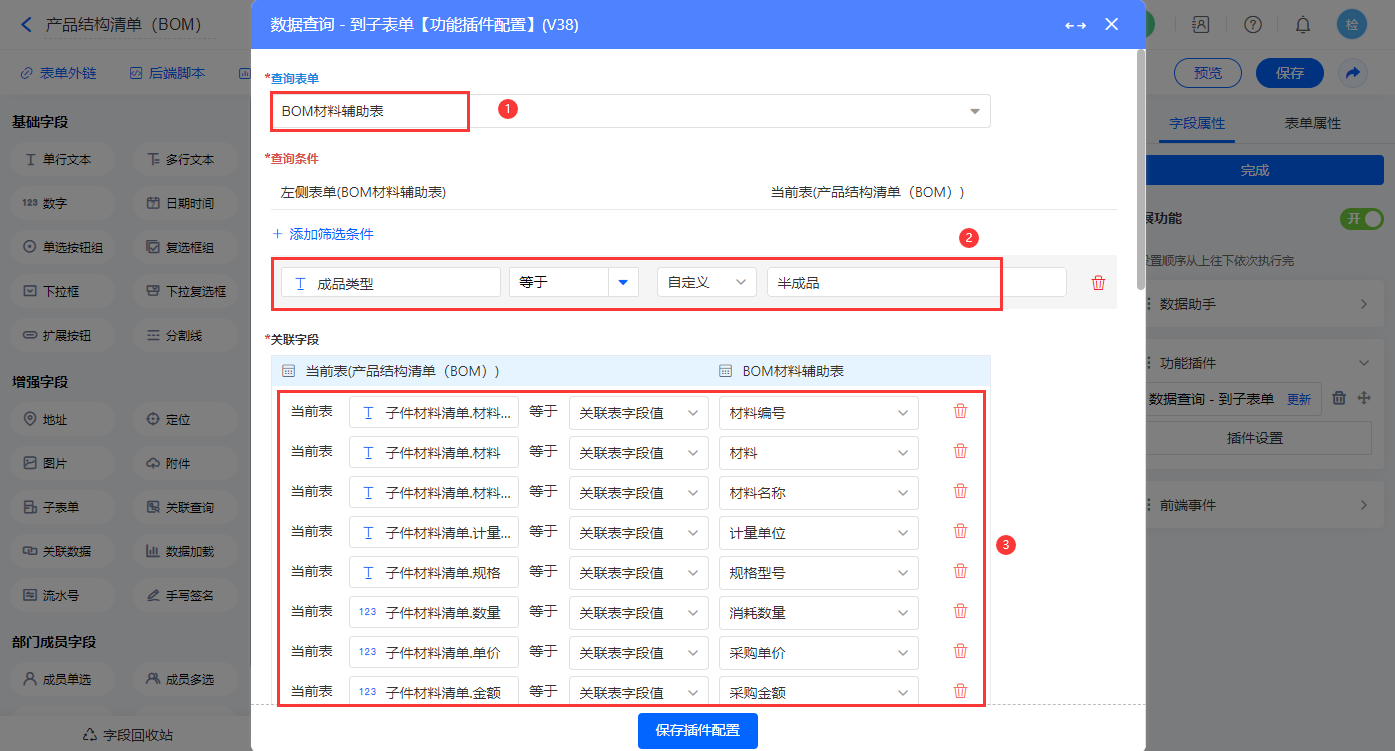1395x751 pixels.
Task: Click 添加筛选条件 link
Action: (x=323, y=234)
